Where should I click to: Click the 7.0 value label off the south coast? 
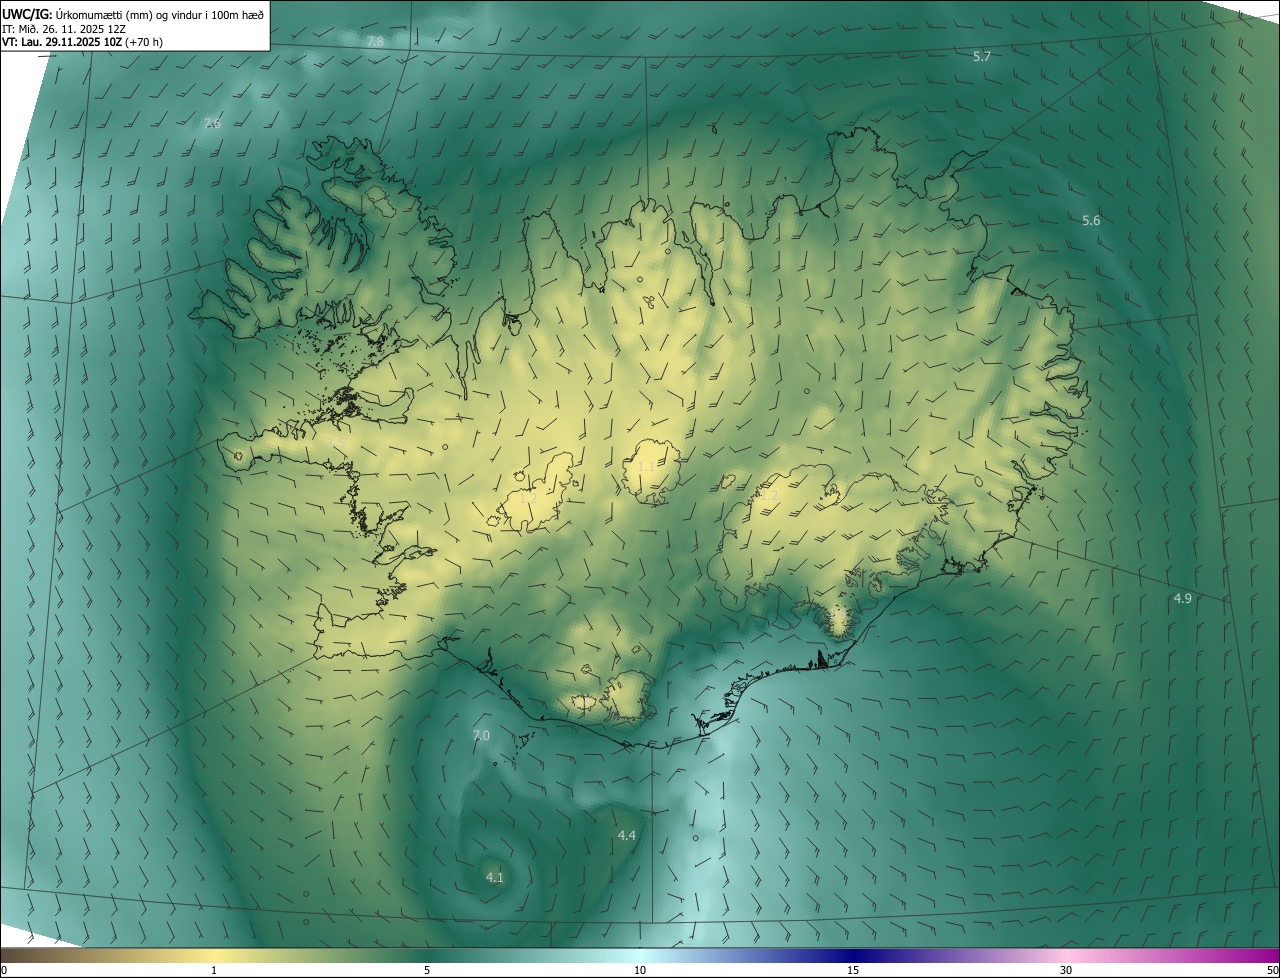pyautogui.click(x=481, y=735)
